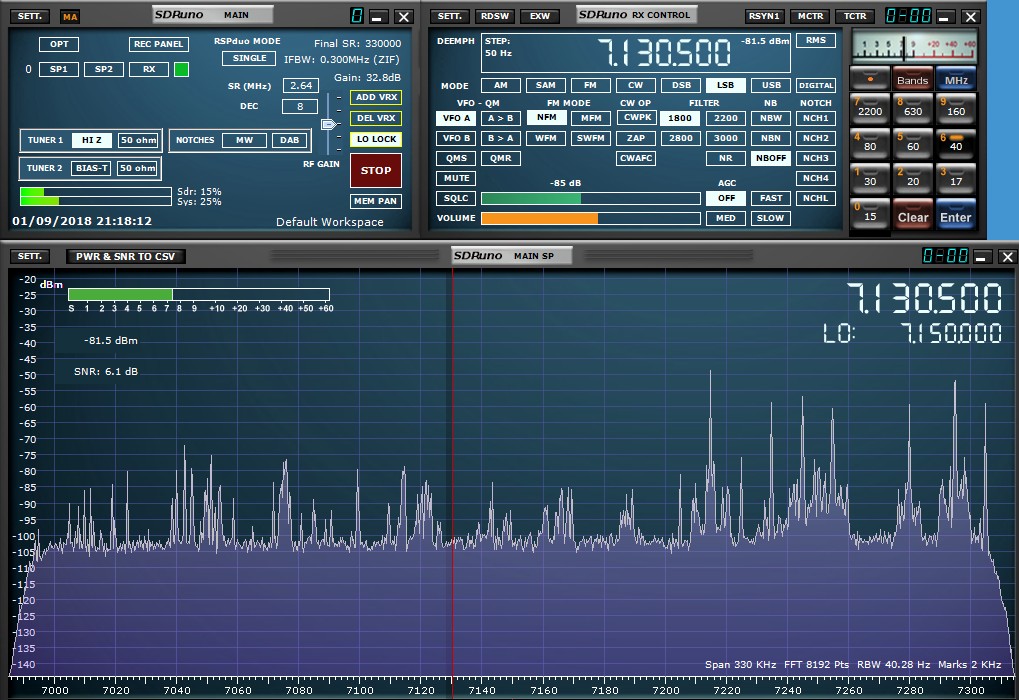Click the STOP button

click(x=376, y=170)
